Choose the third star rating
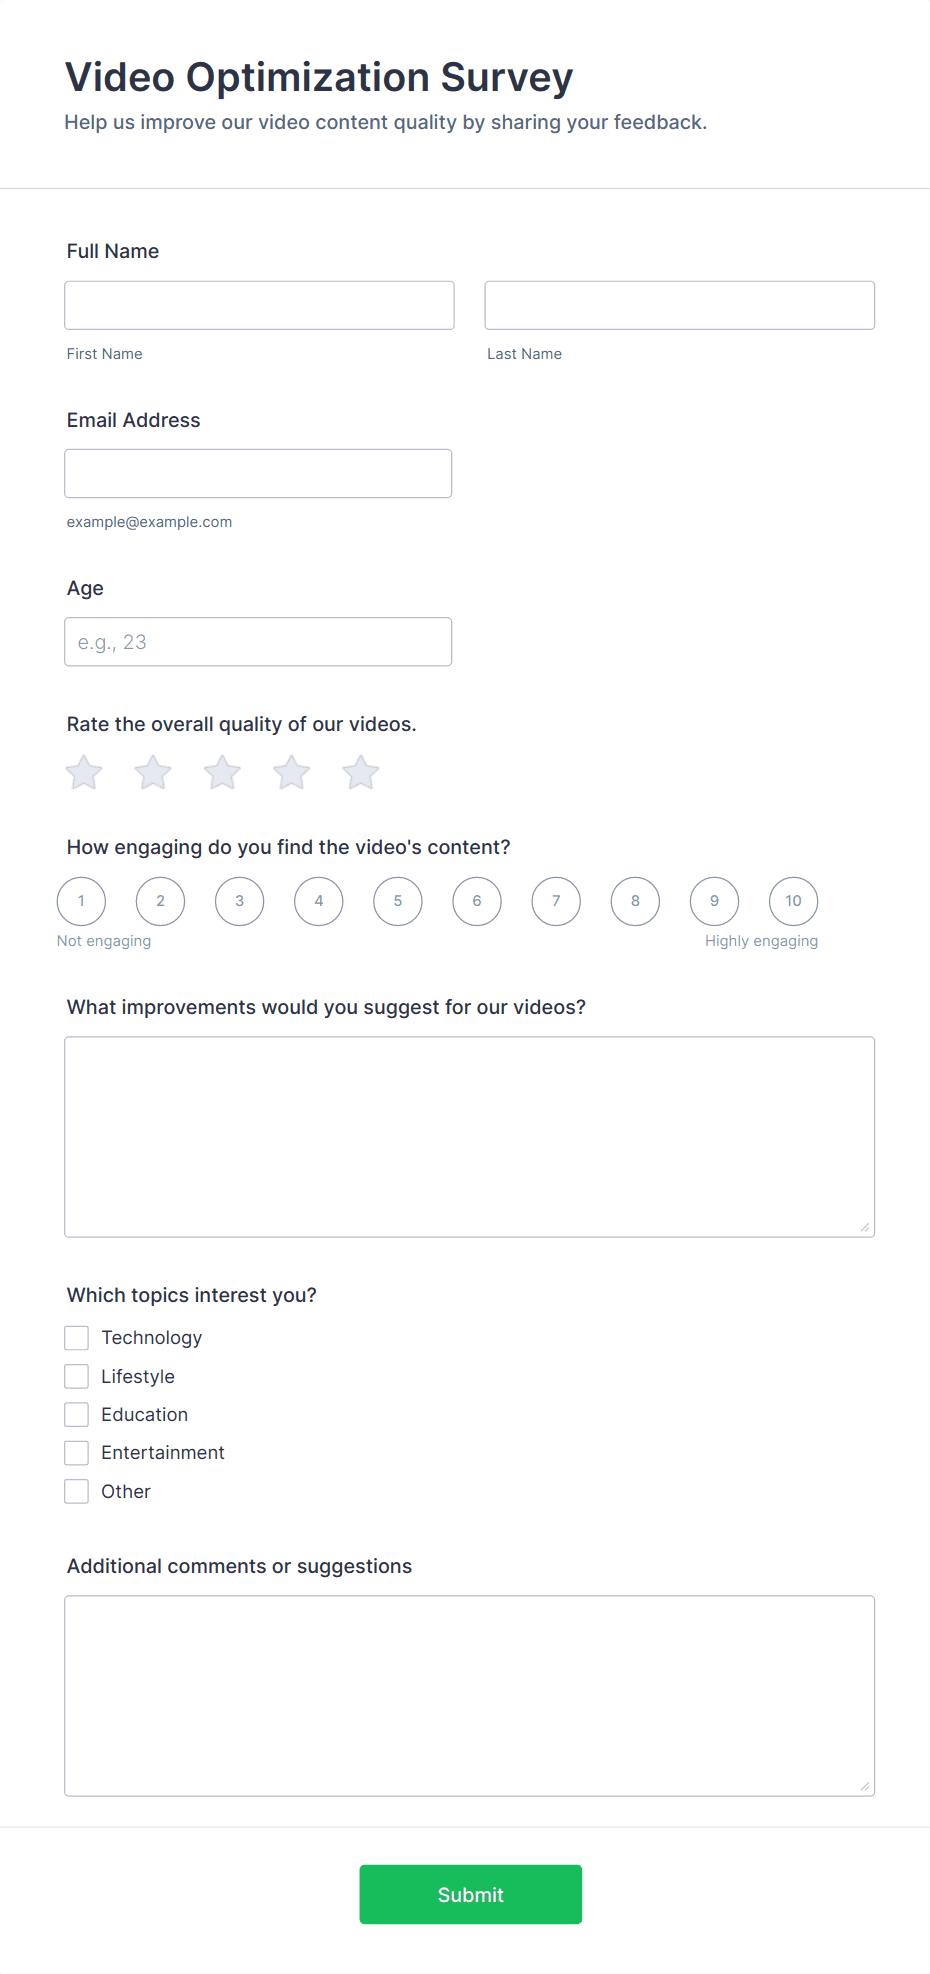The height and width of the screenshot is (1974, 930). (222, 772)
